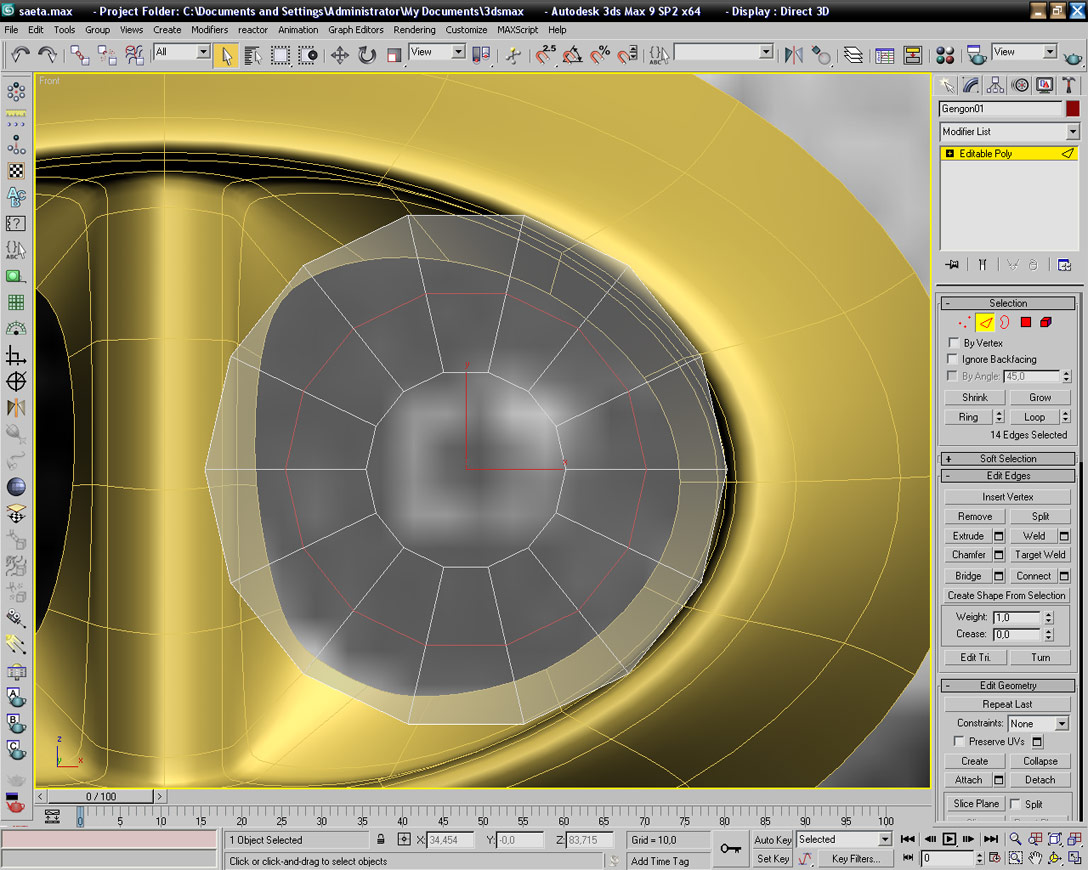Open the Constraints dropdown
This screenshot has width=1088, height=870.
(1039, 723)
